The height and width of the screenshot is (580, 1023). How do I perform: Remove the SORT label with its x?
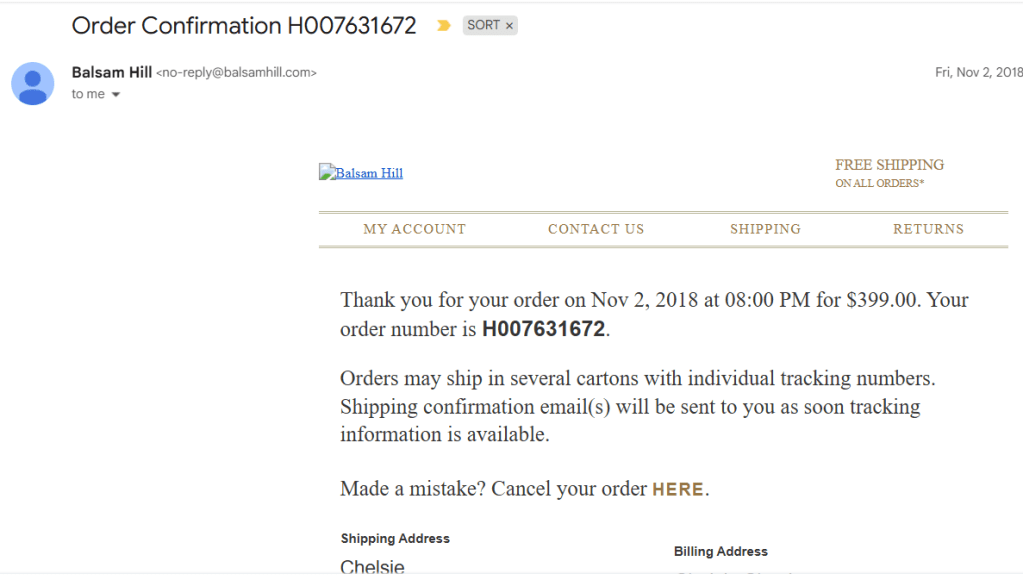[x=509, y=26]
